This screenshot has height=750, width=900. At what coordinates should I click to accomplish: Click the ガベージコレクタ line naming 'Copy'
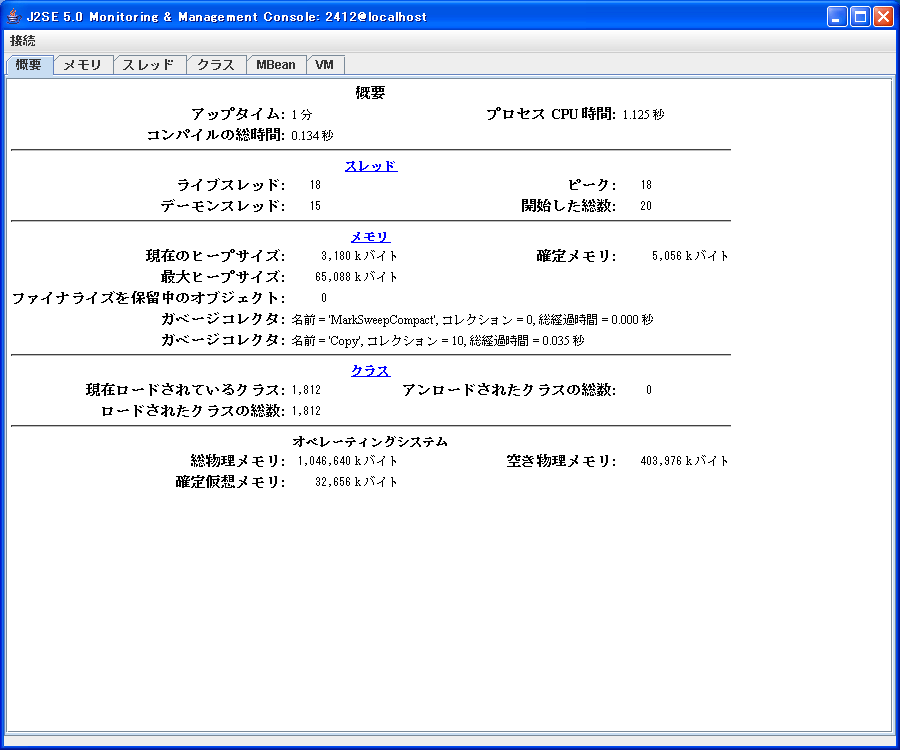click(x=438, y=341)
